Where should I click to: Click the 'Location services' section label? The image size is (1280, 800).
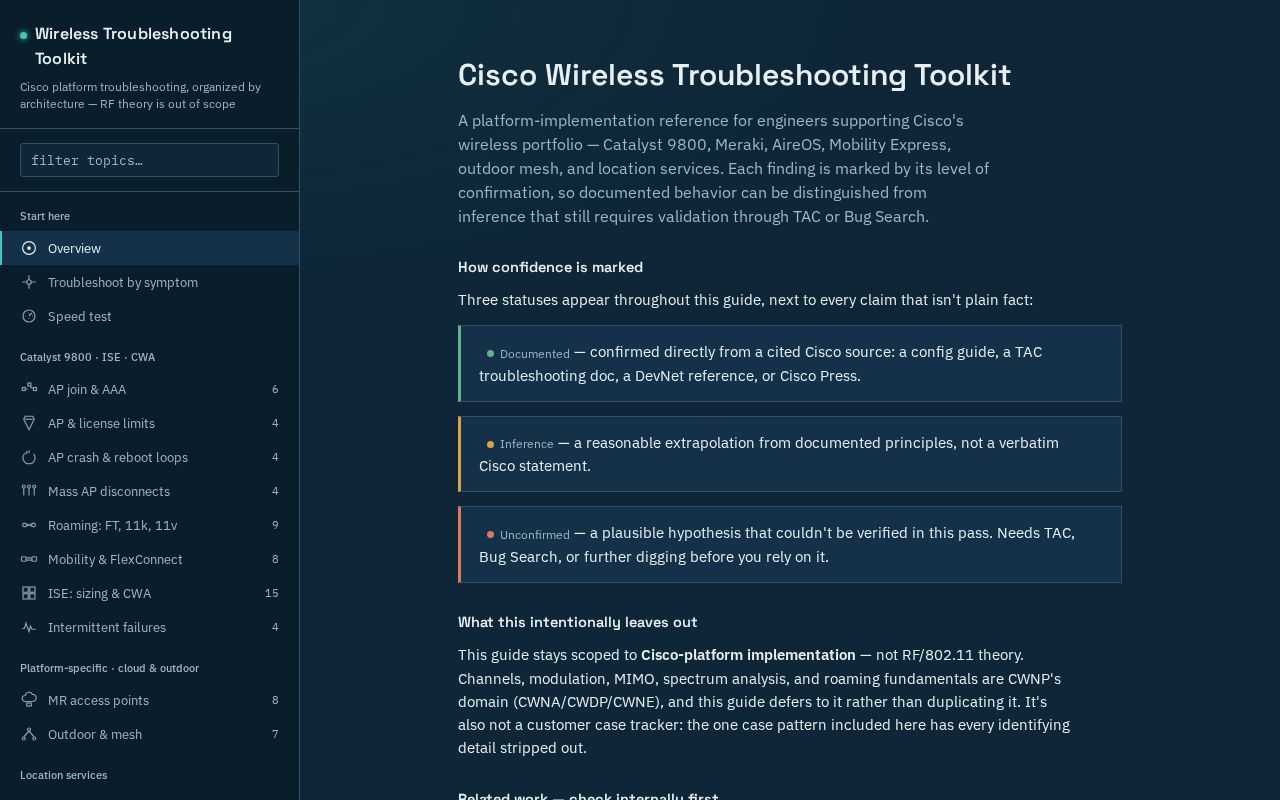[63, 775]
